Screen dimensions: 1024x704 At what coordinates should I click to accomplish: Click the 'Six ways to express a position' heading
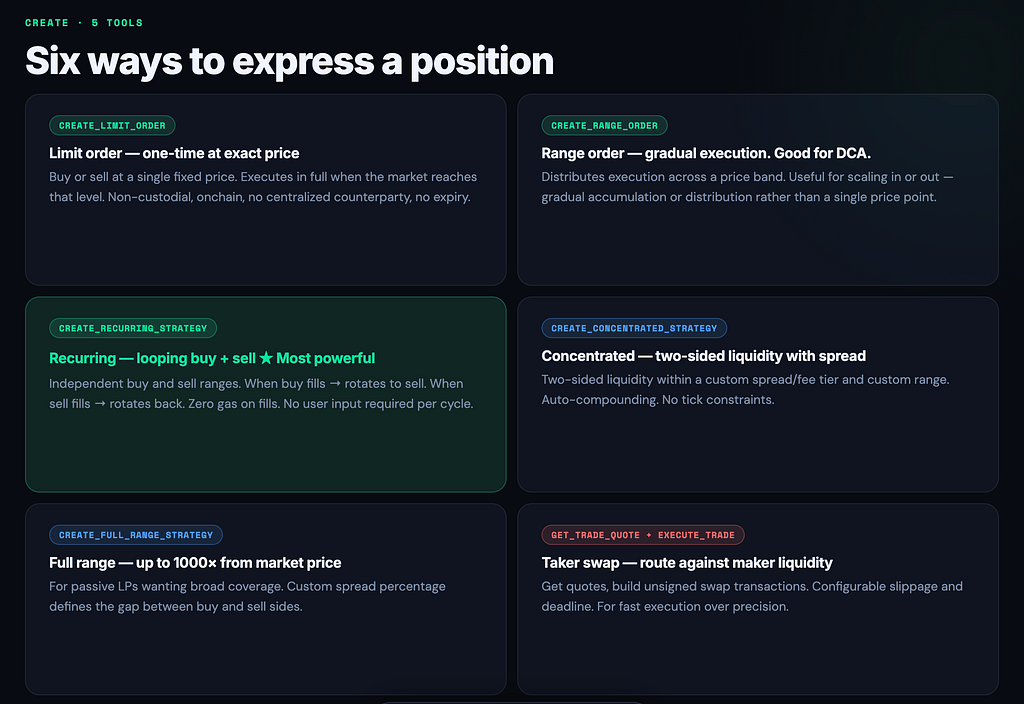[289, 61]
